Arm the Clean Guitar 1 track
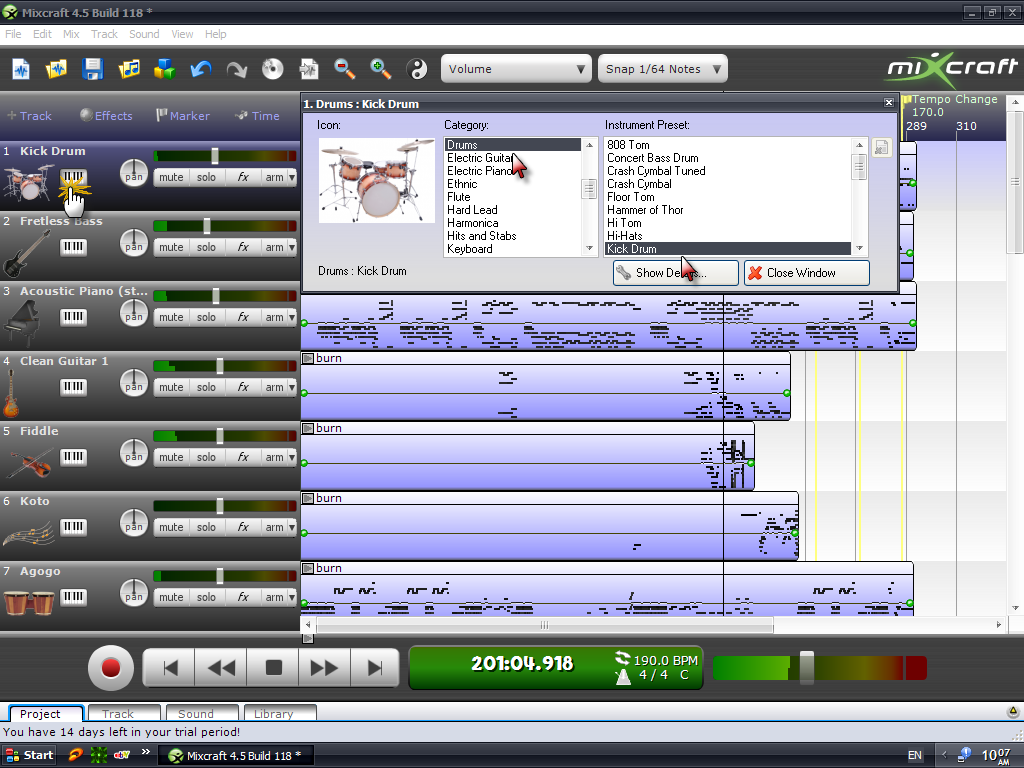The width and height of the screenshot is (1024, 768). 274,387
